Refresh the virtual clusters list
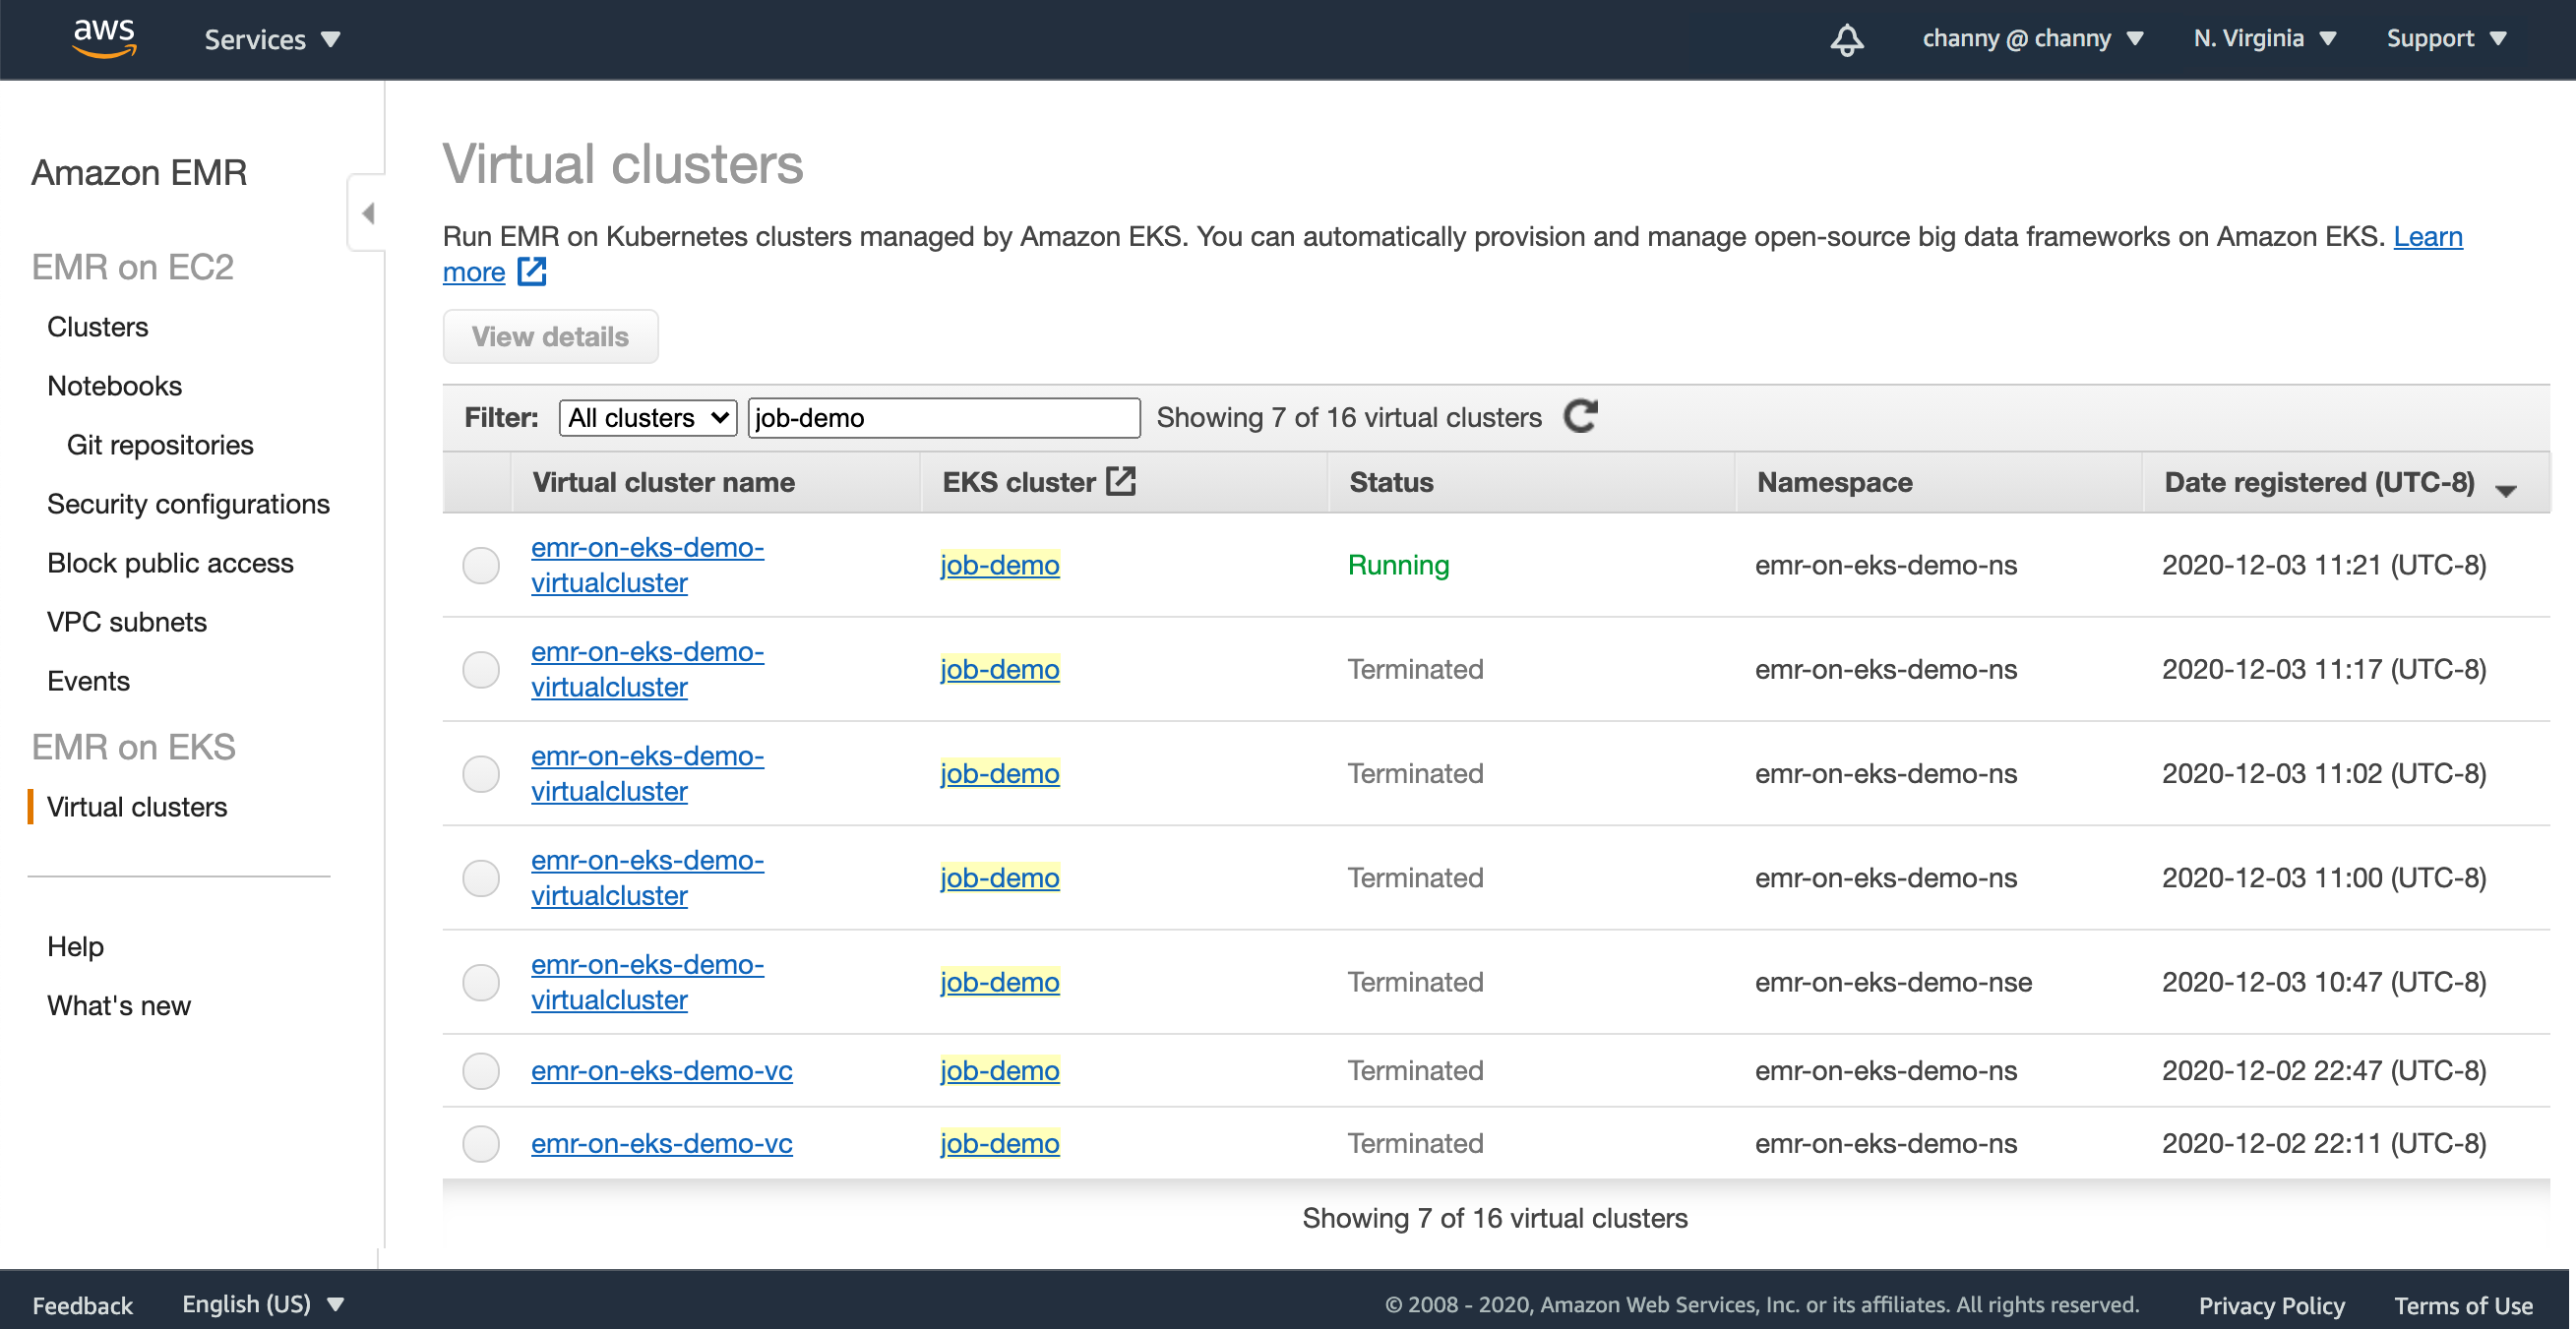The height and width of the screenshot is (1329, 2576). coord(1580,417)
